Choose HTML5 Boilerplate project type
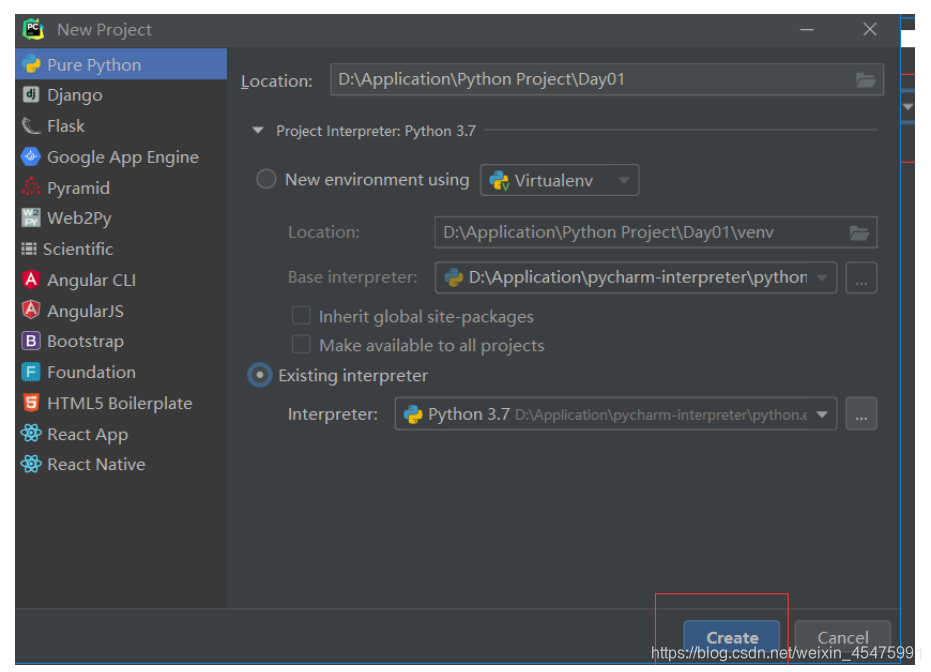The image size is (931, 672). coord(121,403)
